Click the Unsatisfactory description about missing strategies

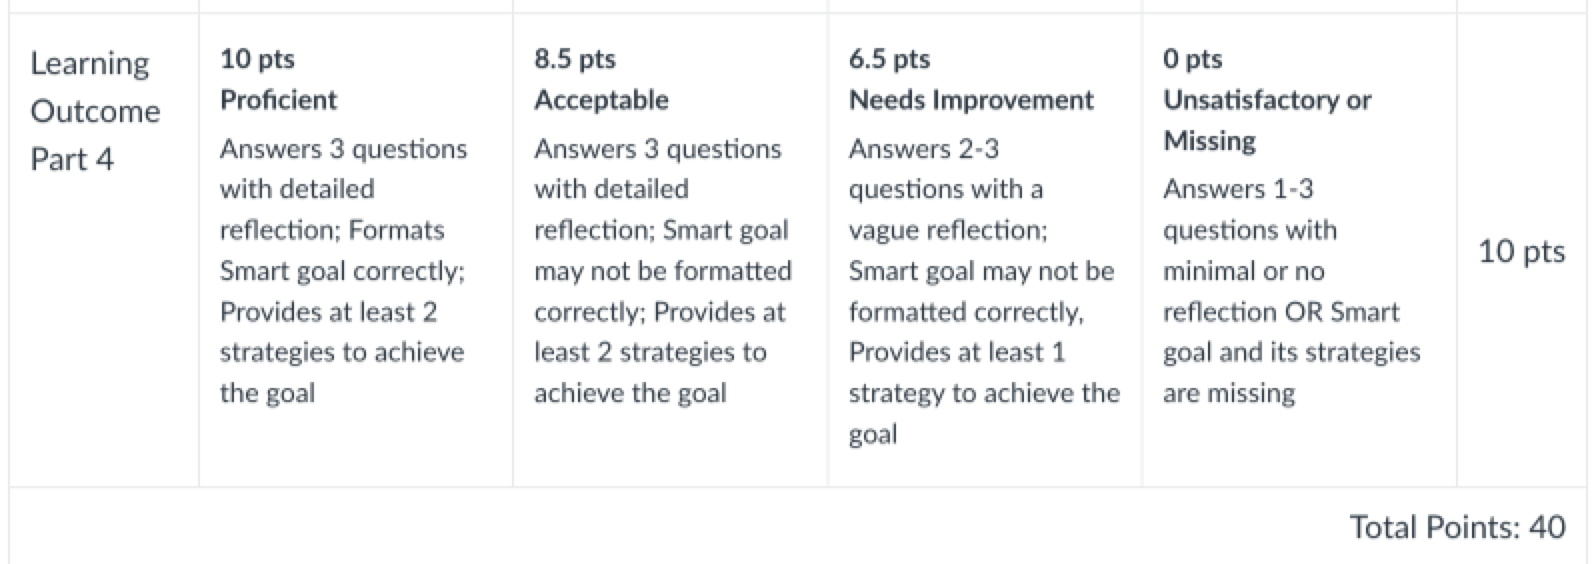pyautogui.click(x=1291, y=290)
